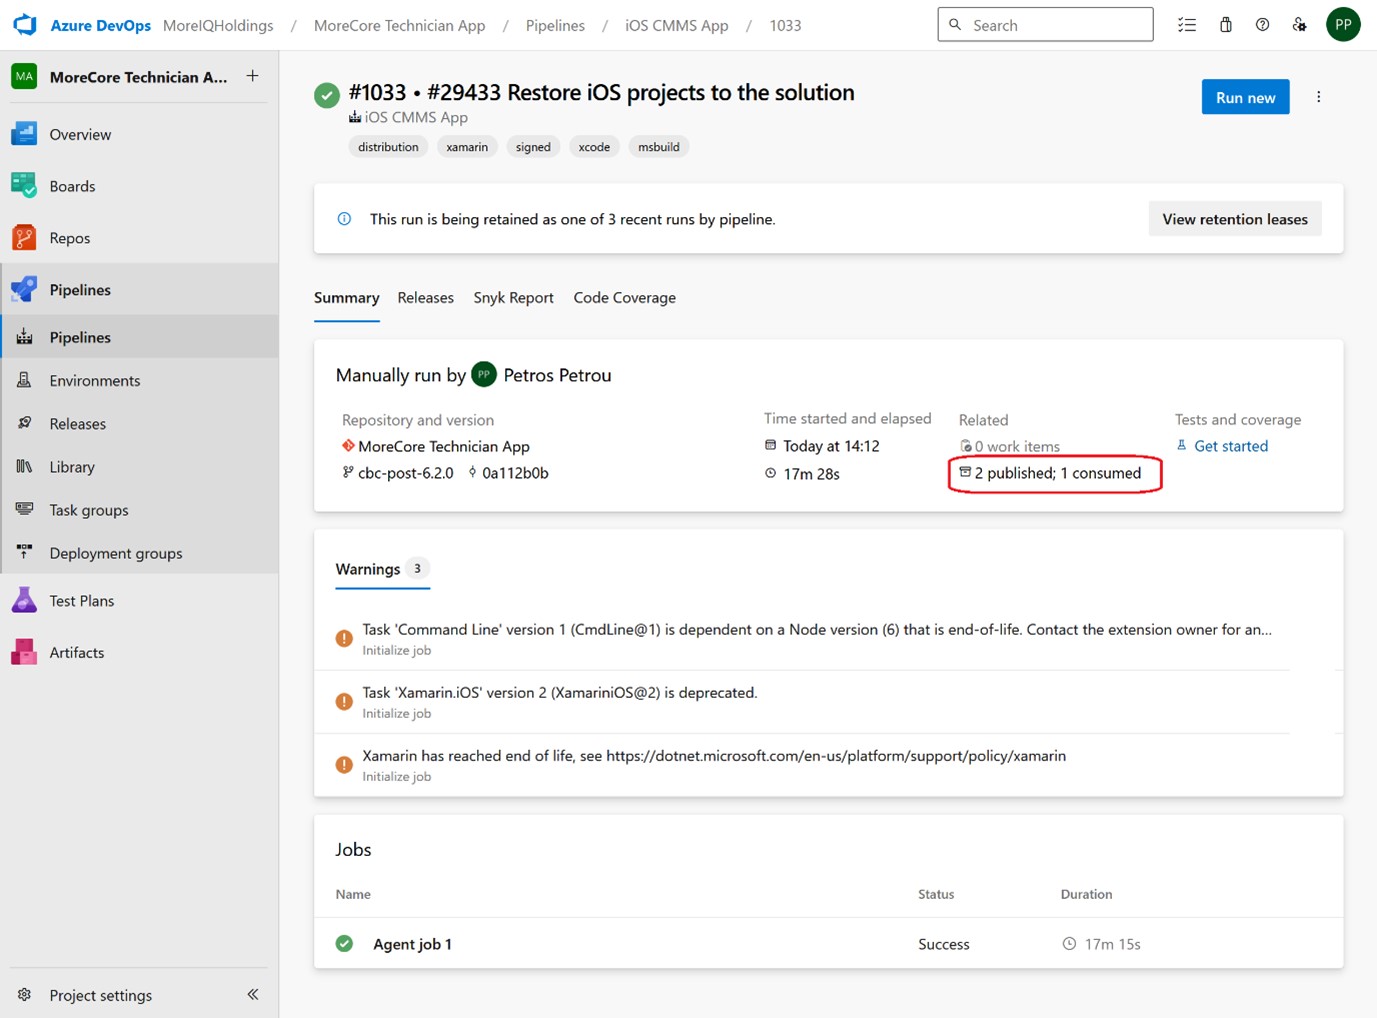The height and width of the screenshot is (1018, 1377).
Task: Open the Snyk Report tab
Action: (513, 298)
